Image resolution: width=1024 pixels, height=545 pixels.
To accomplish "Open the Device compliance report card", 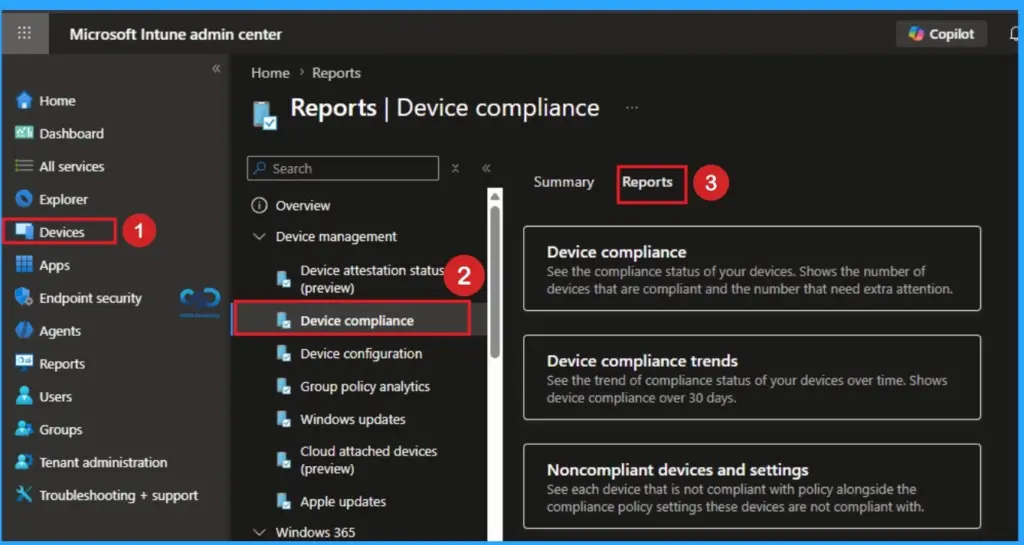I will [752, 268].
